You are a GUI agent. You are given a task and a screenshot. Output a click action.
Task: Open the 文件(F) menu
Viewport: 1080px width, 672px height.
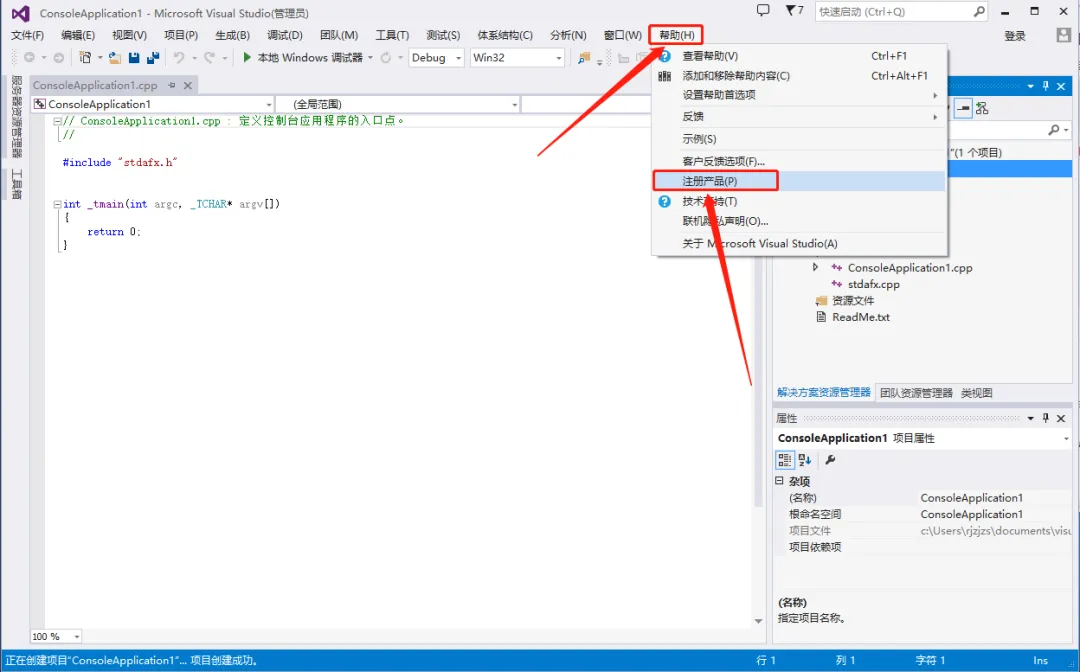[x=28, y=35]
